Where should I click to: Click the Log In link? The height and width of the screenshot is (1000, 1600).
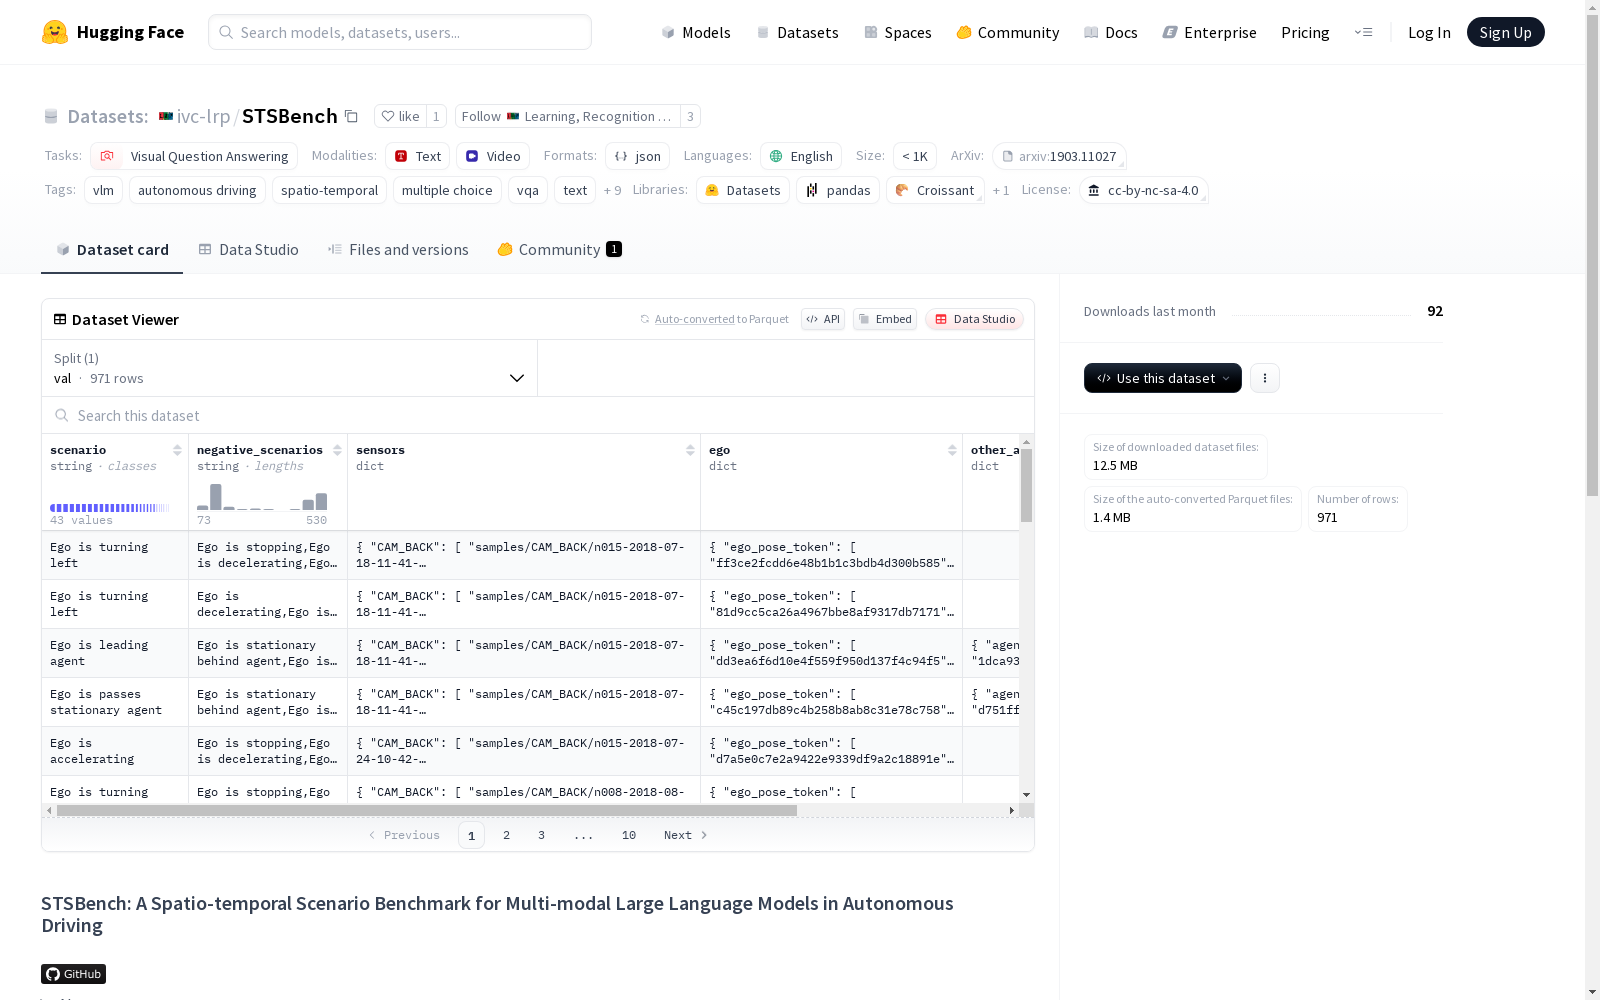click(1429, 32)
